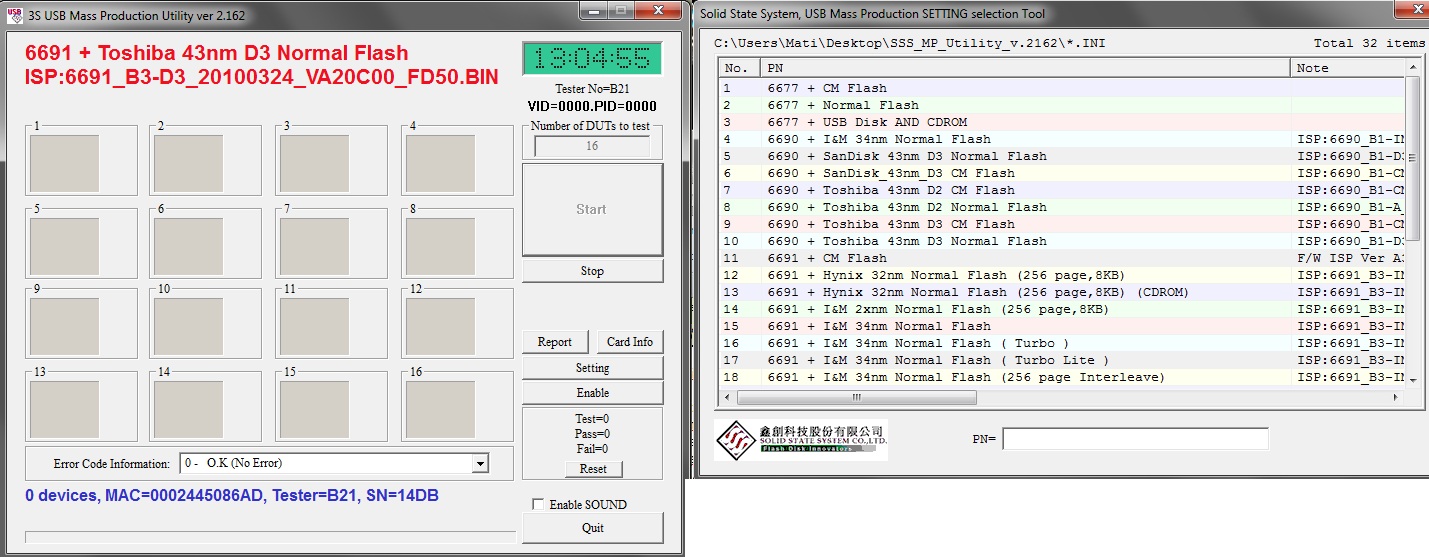Select row 6690 + Toshiba 43nm D3 CM Flash
The height and width of the screenshot is (557, 1429).
[1062, 224]
